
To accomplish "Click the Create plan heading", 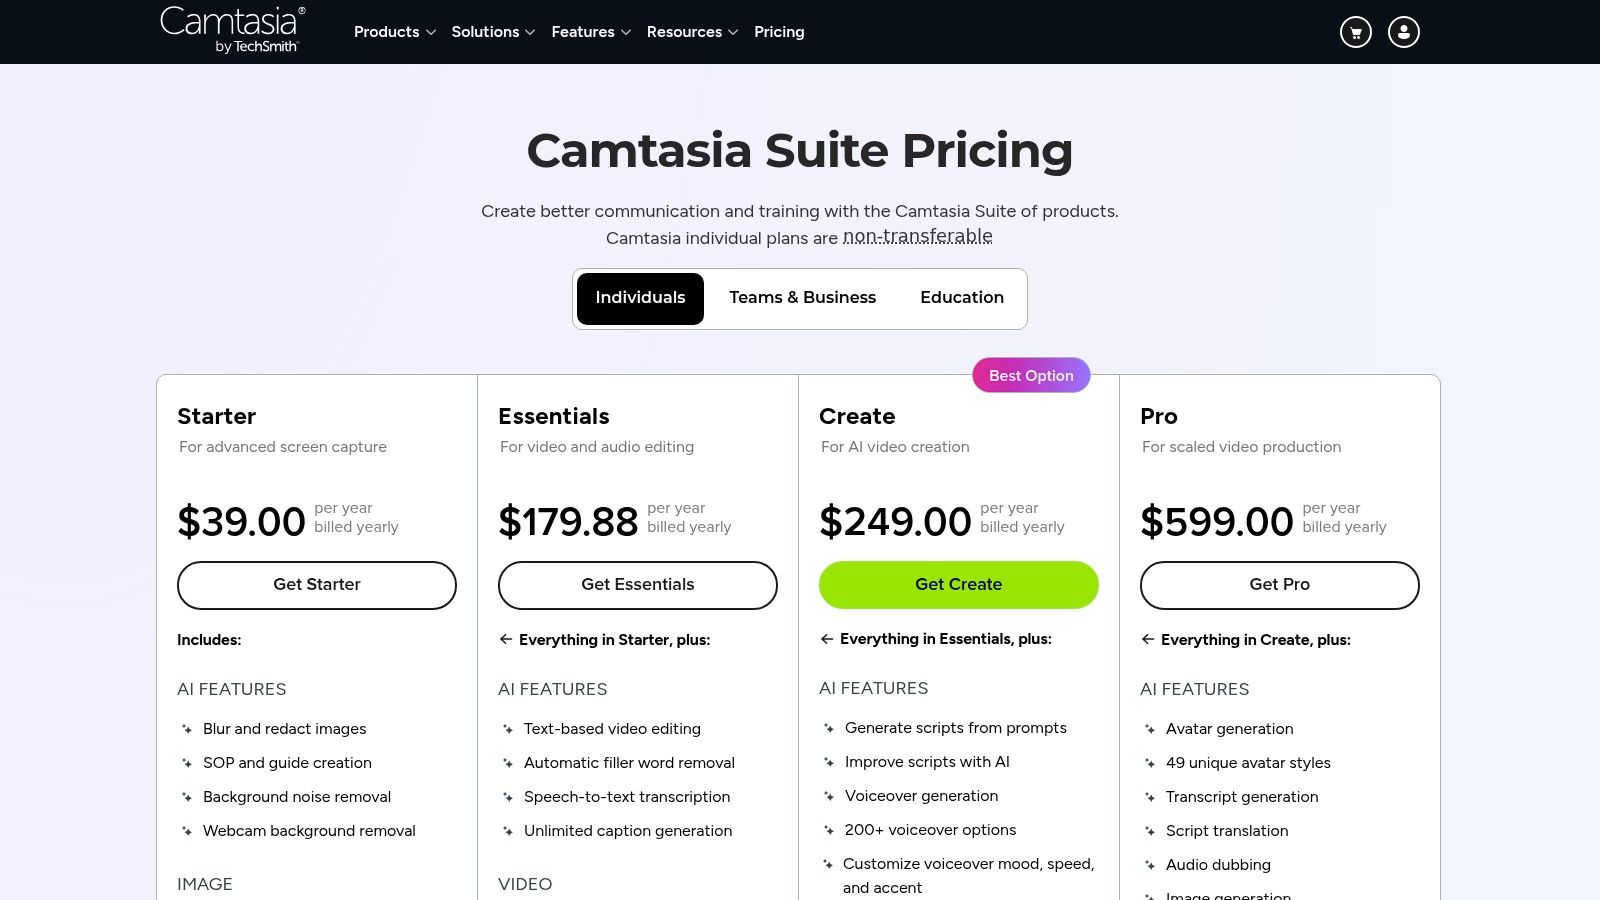I will coord(857,416).
